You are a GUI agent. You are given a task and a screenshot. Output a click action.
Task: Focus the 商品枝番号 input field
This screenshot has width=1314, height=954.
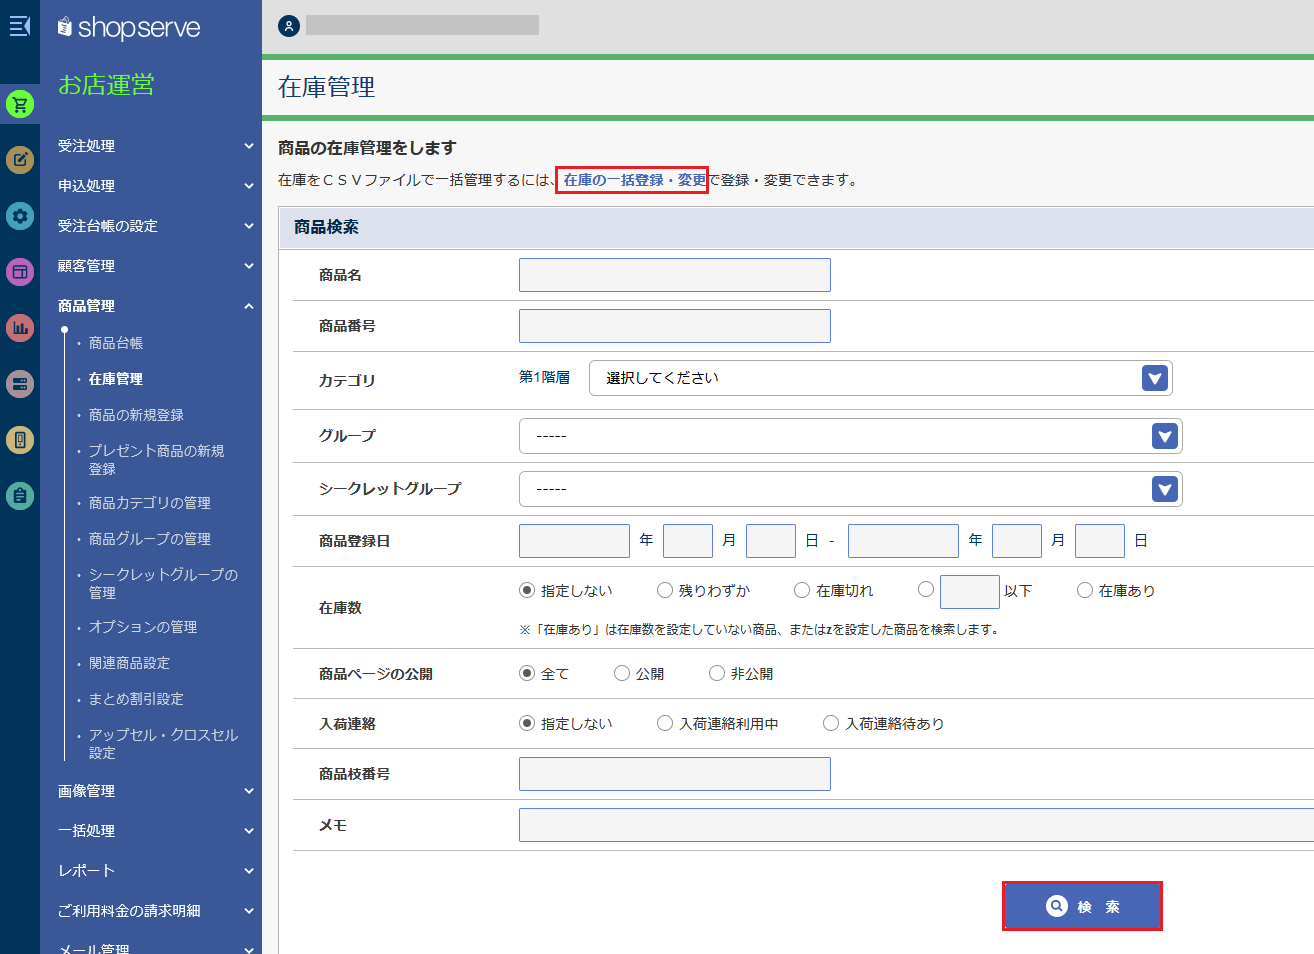[x=675, y=774]
